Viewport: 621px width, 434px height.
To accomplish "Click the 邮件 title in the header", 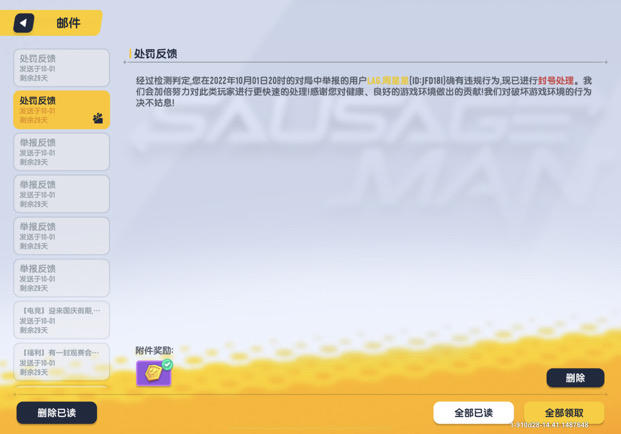I will click(68, 23).
